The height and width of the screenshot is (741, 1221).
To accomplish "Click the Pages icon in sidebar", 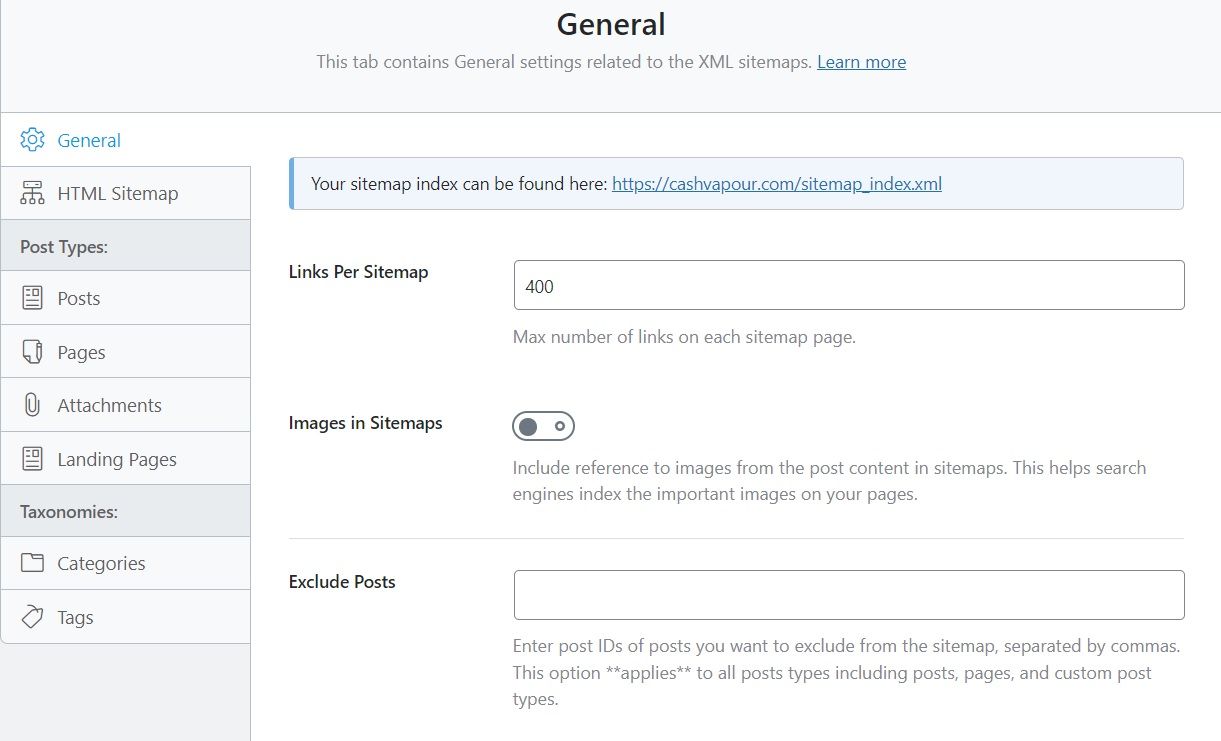I will (x=32, y=352).
